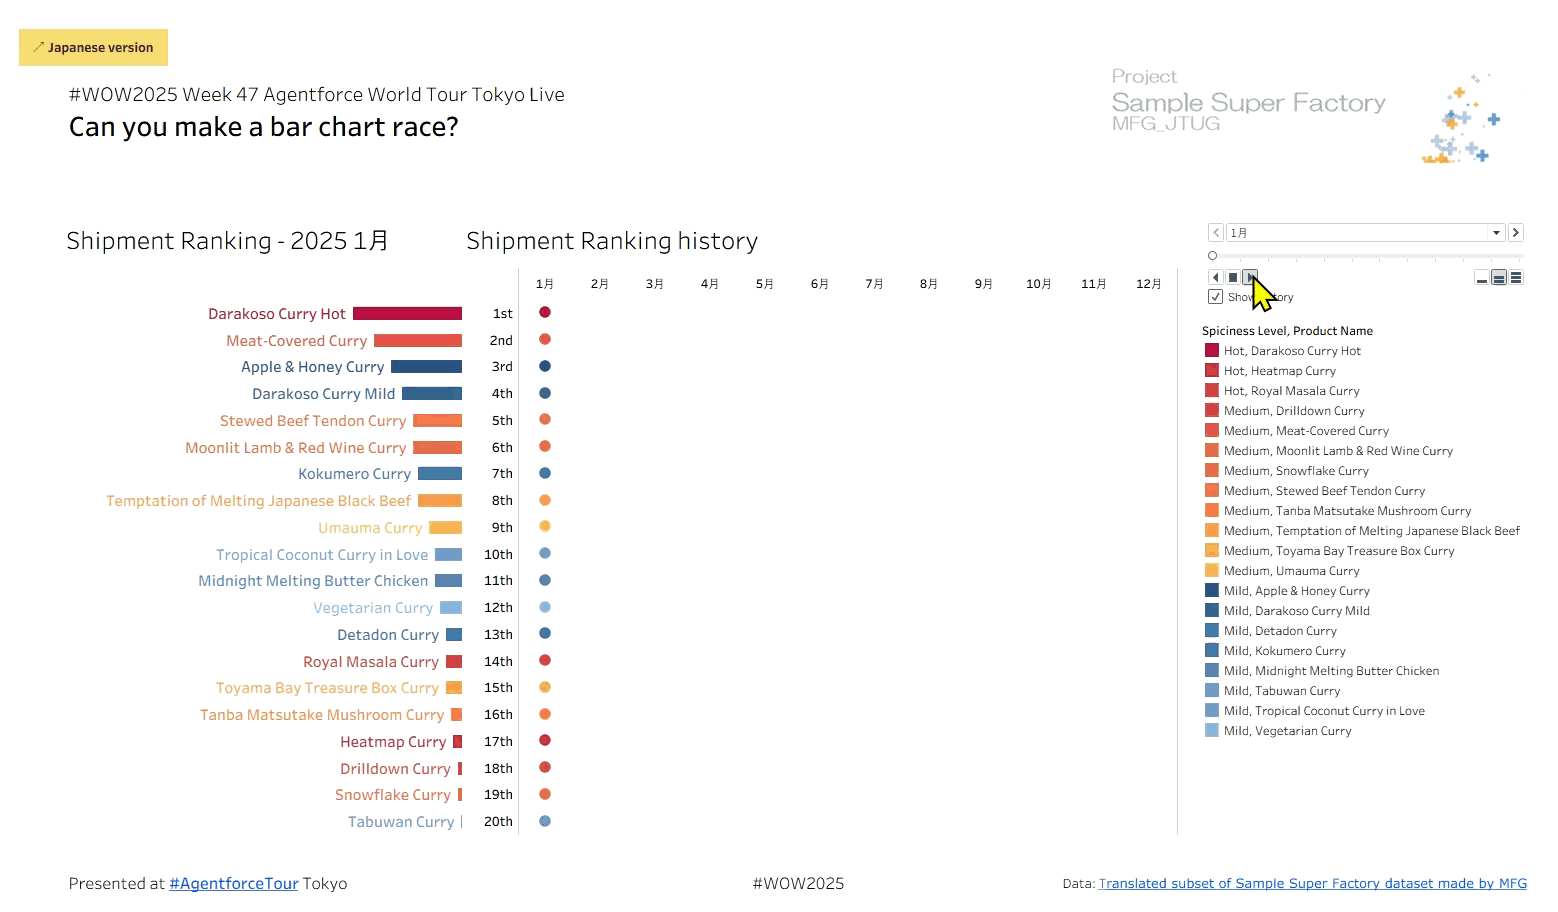Set playback speed to slow
This screenshot has height=912, width=1558.
click(1482, 278)
